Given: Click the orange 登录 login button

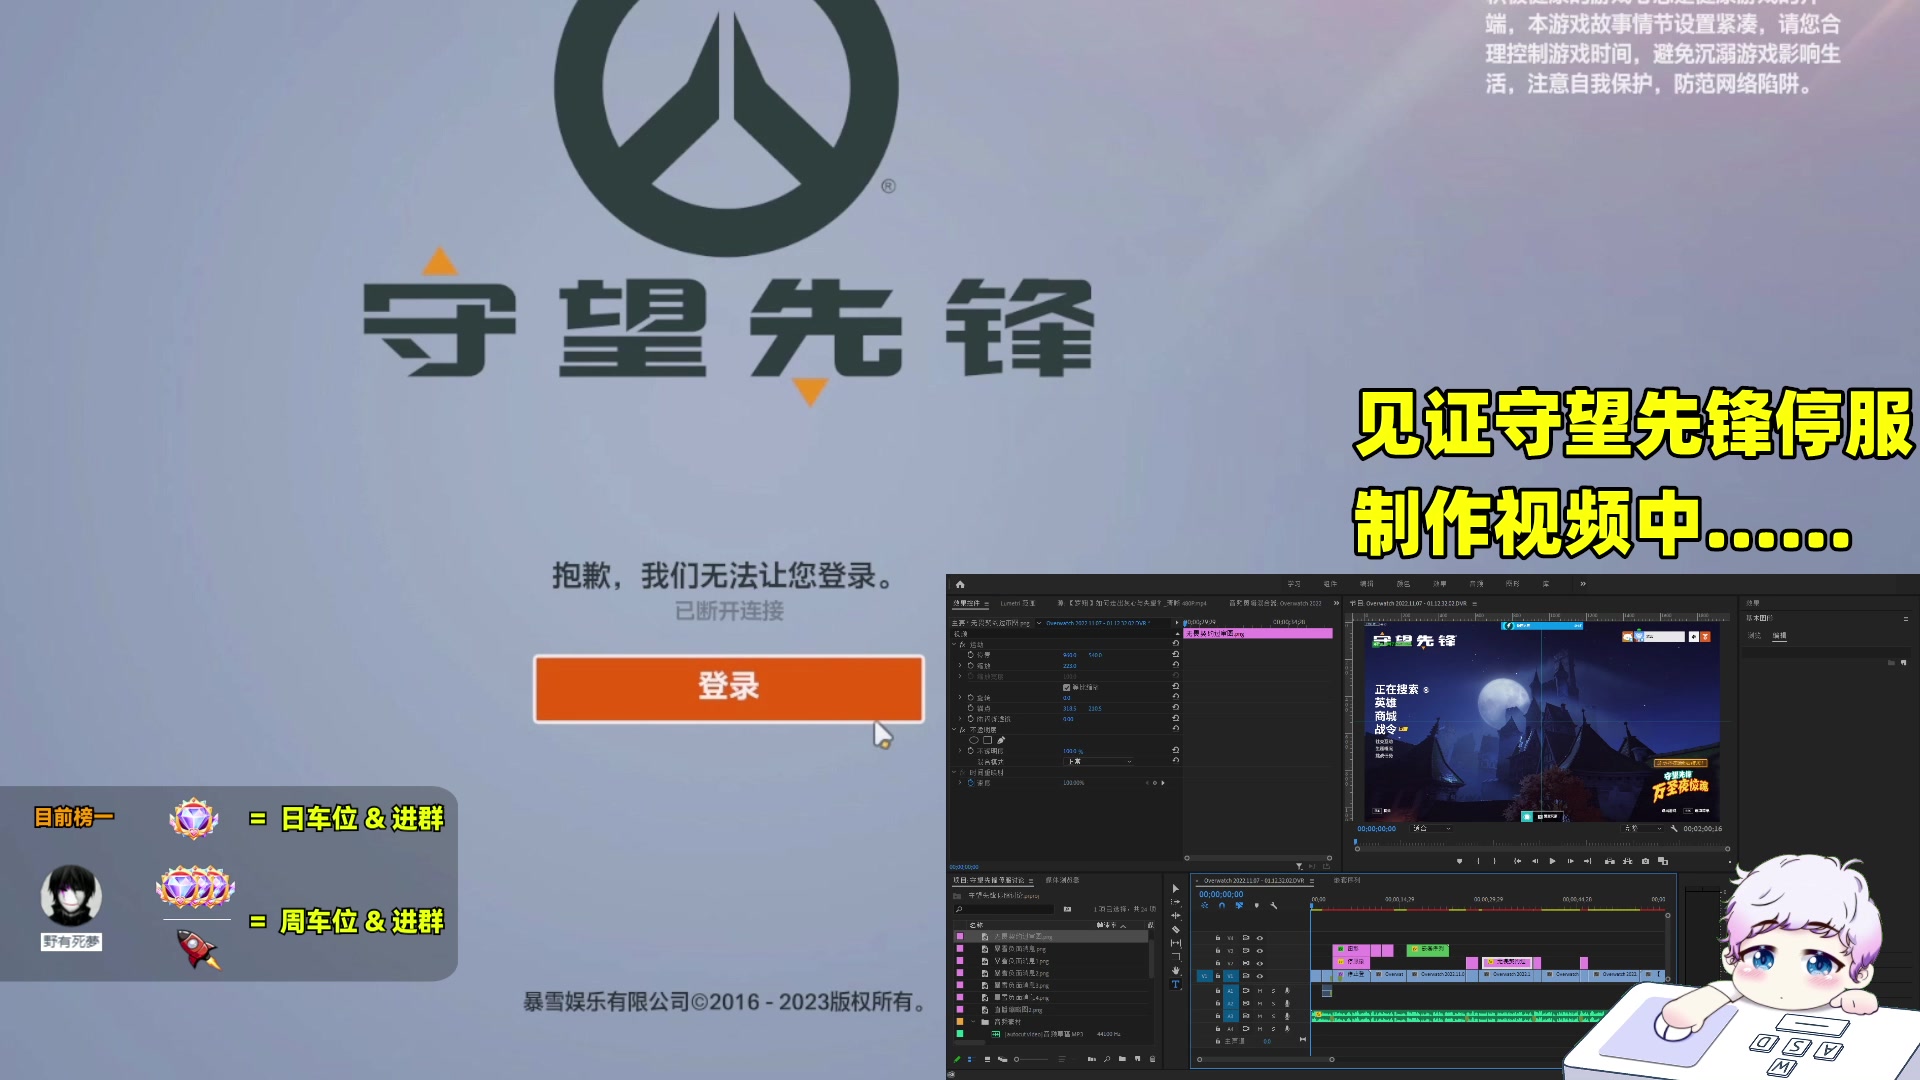Looking at the screenshot, I should [728, 688].
